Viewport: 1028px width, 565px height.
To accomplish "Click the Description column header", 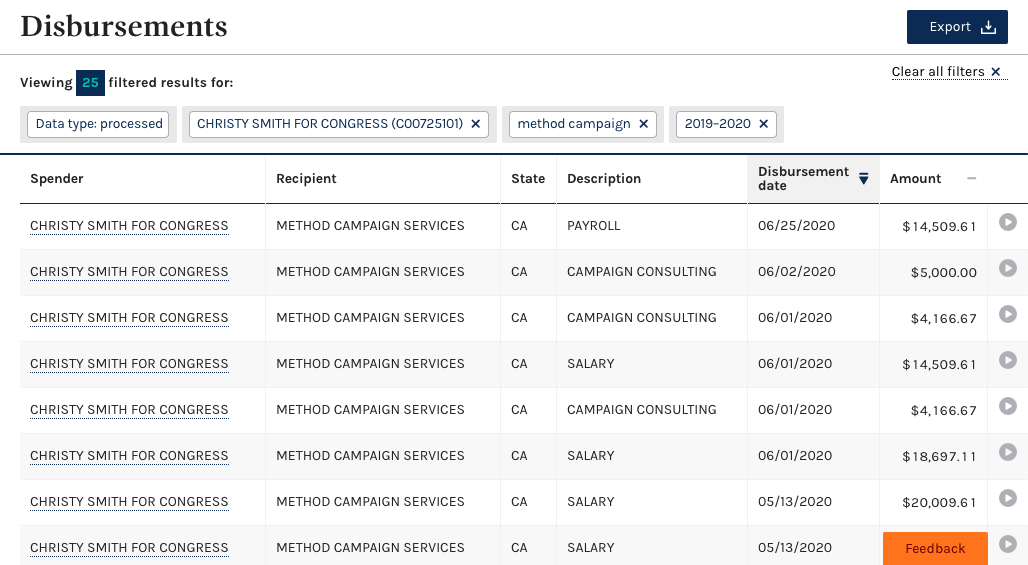I will [604, 179].
